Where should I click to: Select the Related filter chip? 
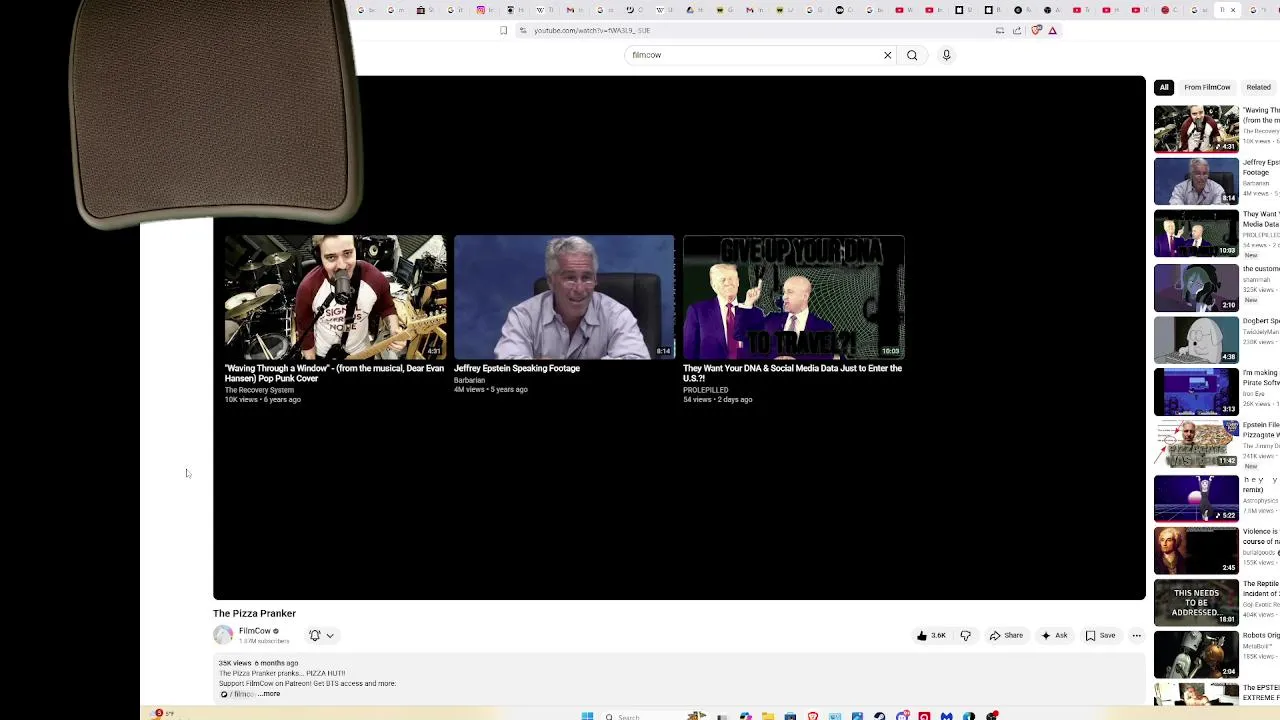pyautogui.click(x=1258, y=87)
